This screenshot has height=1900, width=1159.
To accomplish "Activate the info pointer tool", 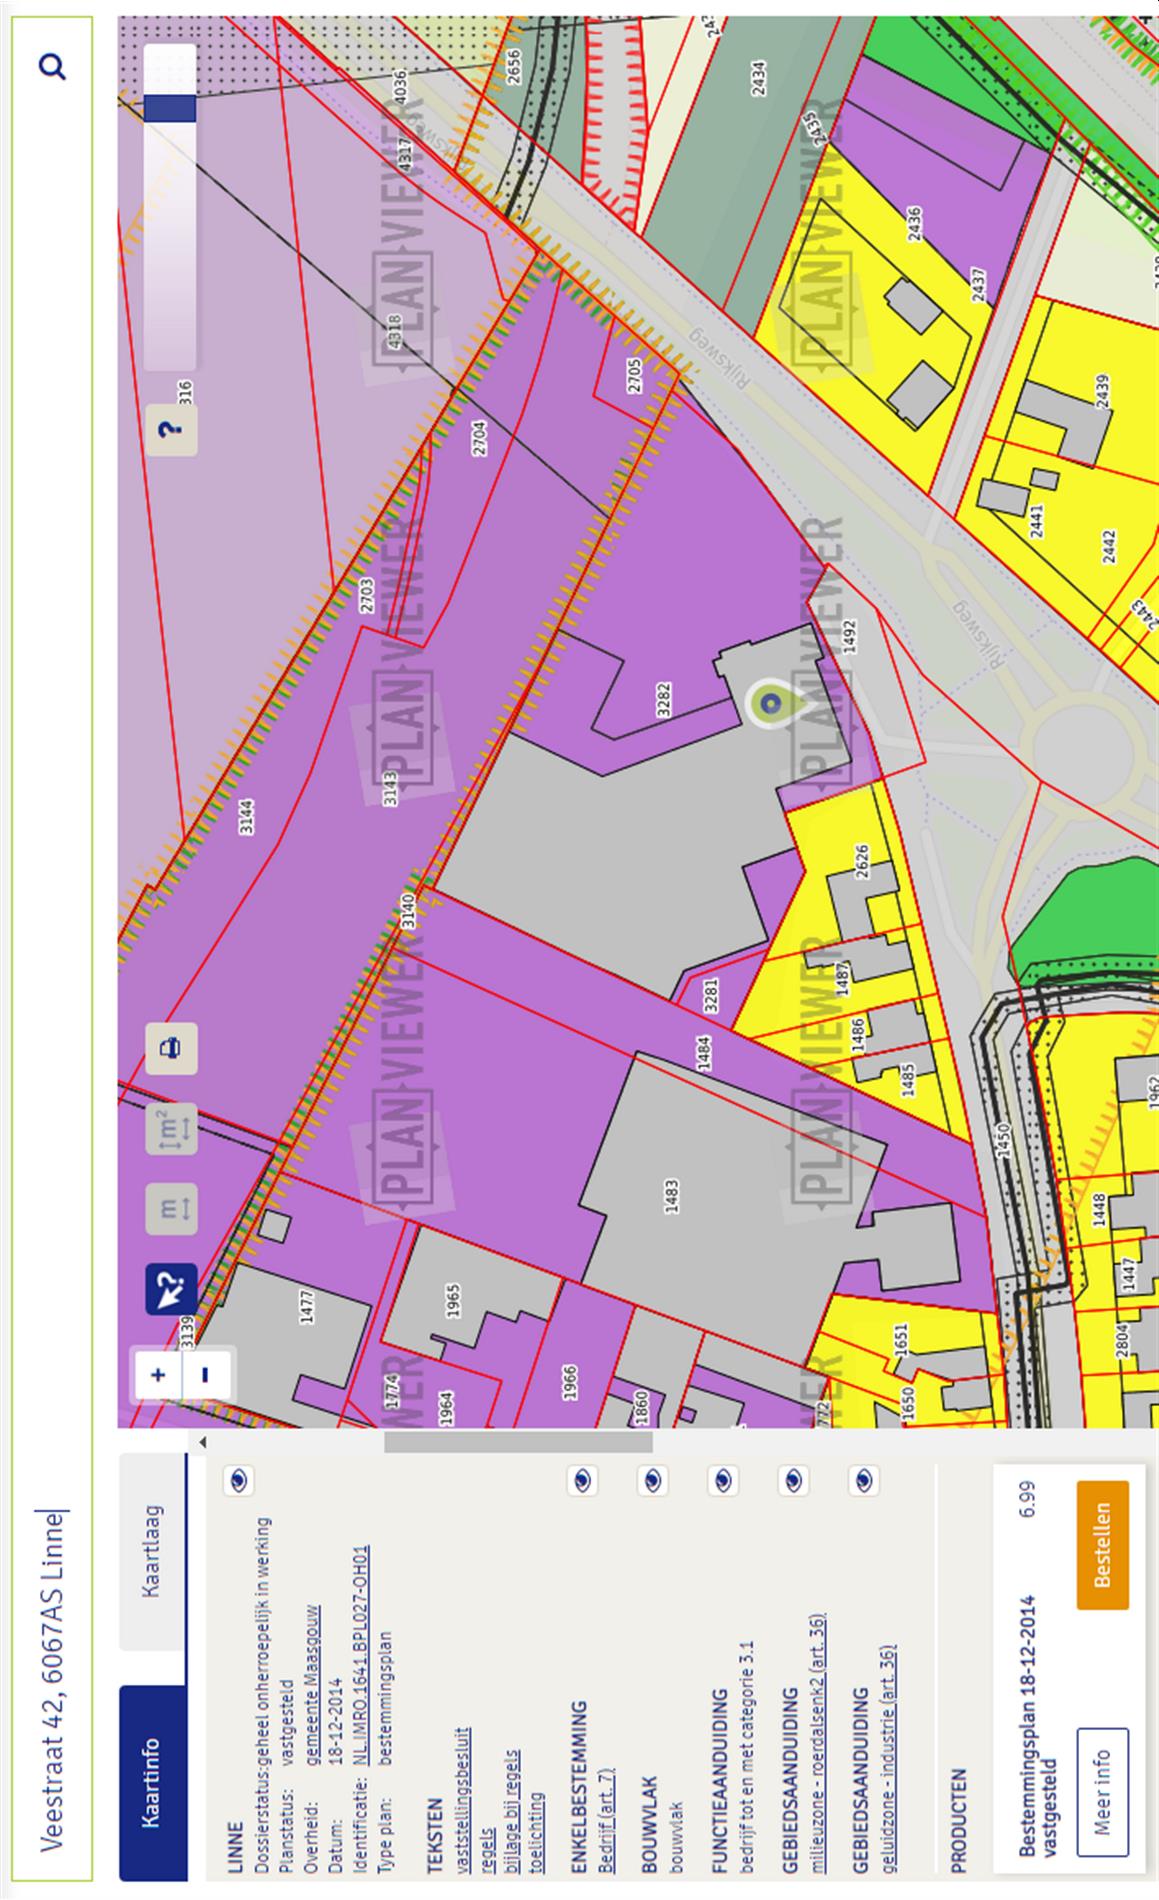I will pyautogui.click(x=171, y=1289).
